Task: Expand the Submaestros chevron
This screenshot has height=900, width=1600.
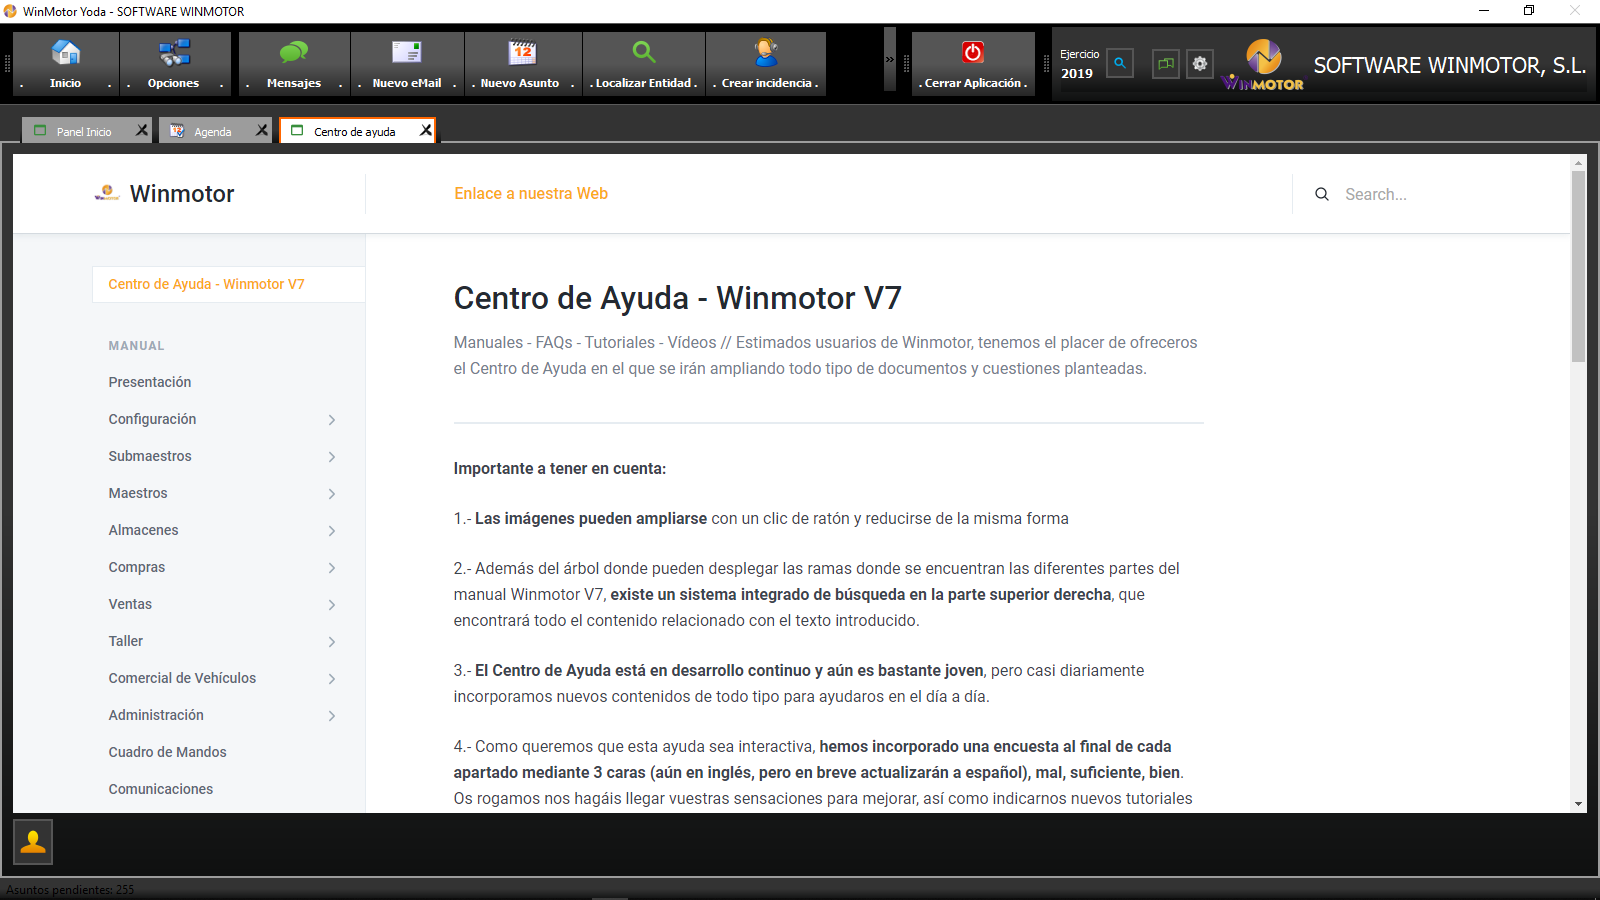Action: pyautogui.click(x=332, y=457)
